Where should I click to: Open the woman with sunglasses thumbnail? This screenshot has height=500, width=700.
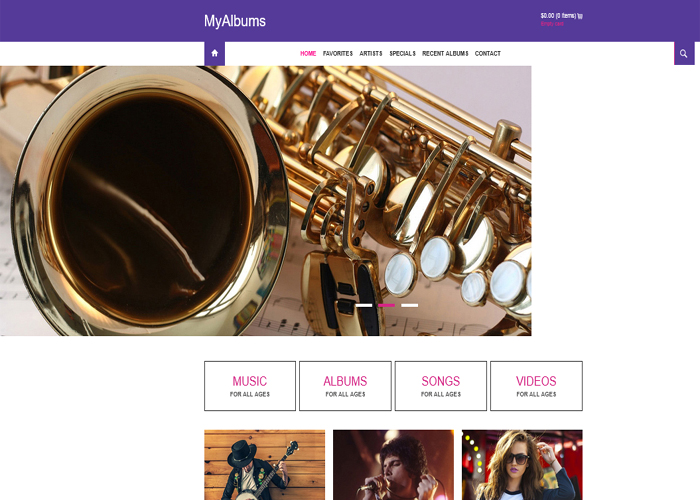(522, 465)
